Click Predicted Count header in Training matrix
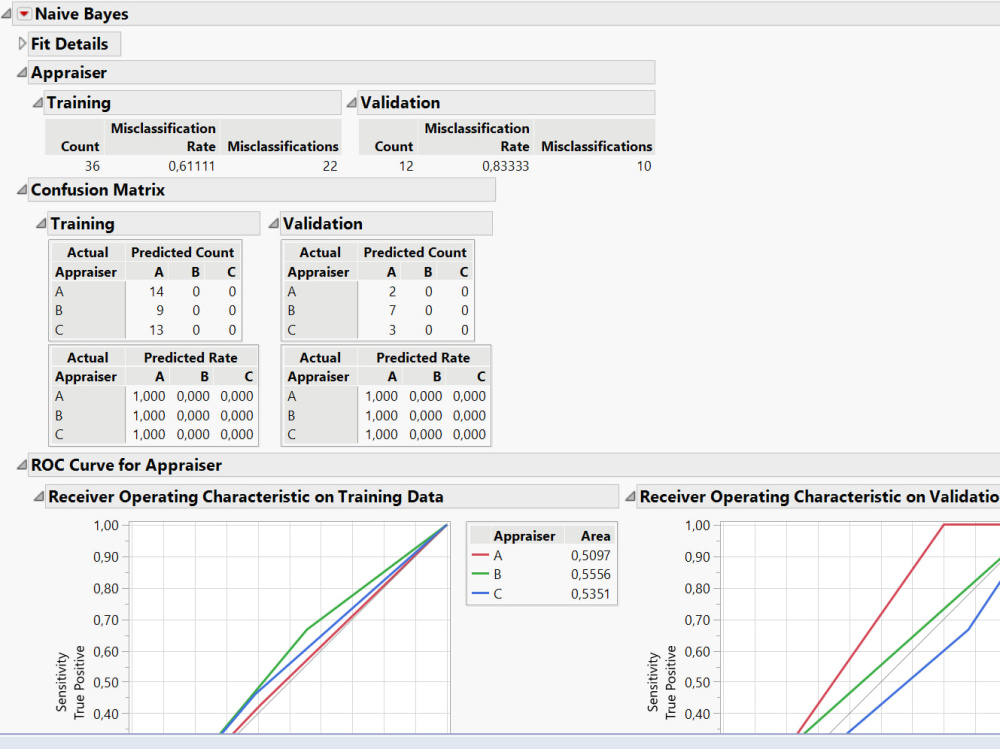The image size is (1000, 749). click(182, 253)
